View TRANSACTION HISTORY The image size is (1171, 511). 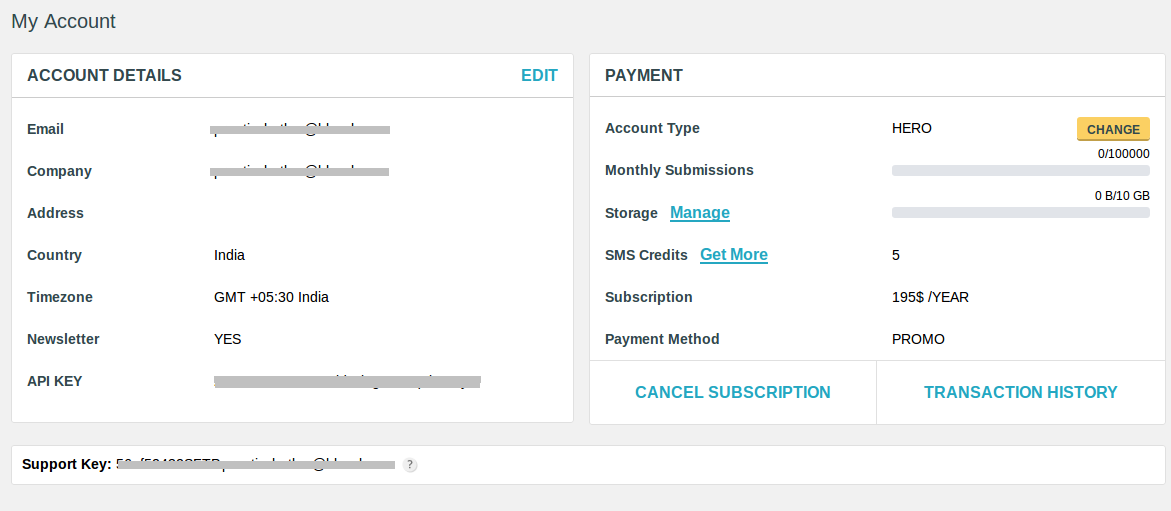(1020, 392)
